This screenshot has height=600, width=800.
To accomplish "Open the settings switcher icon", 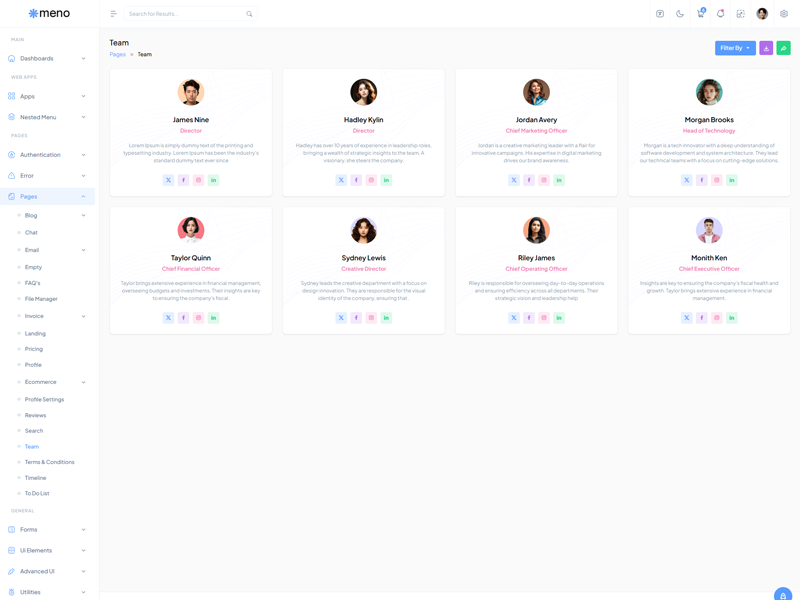I will [784, 14].
